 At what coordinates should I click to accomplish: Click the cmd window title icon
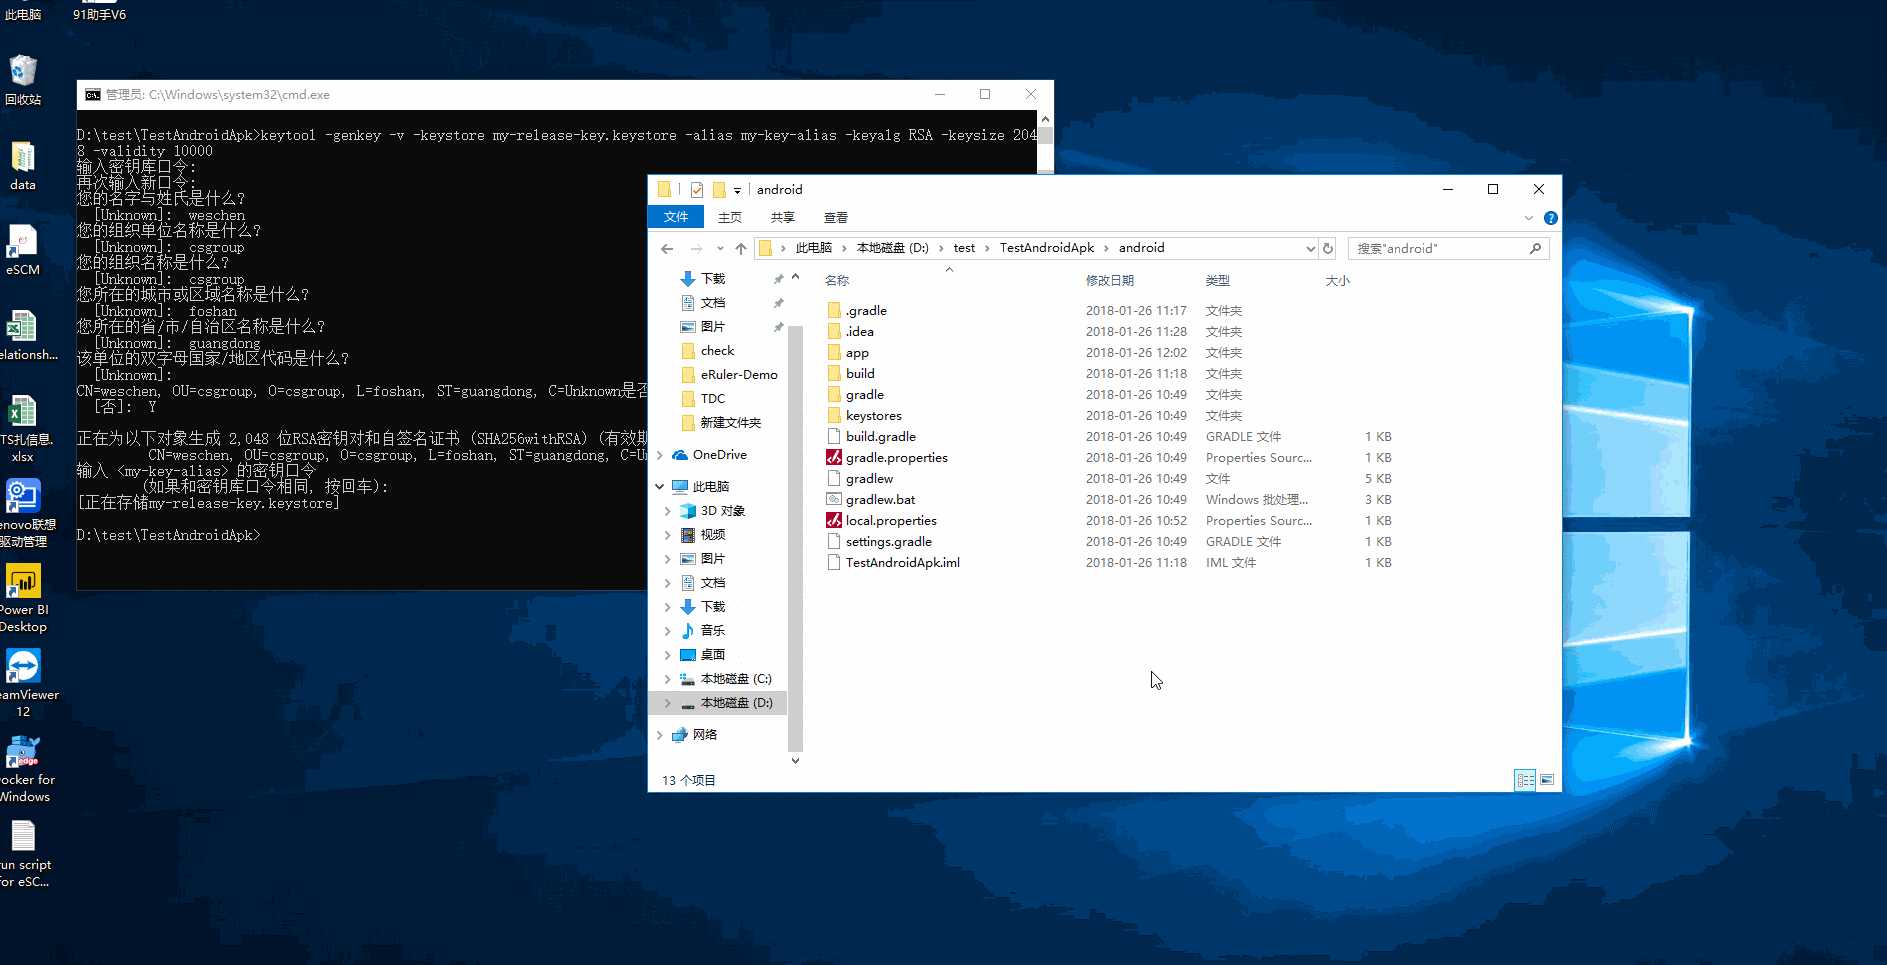tap(93, 95)
